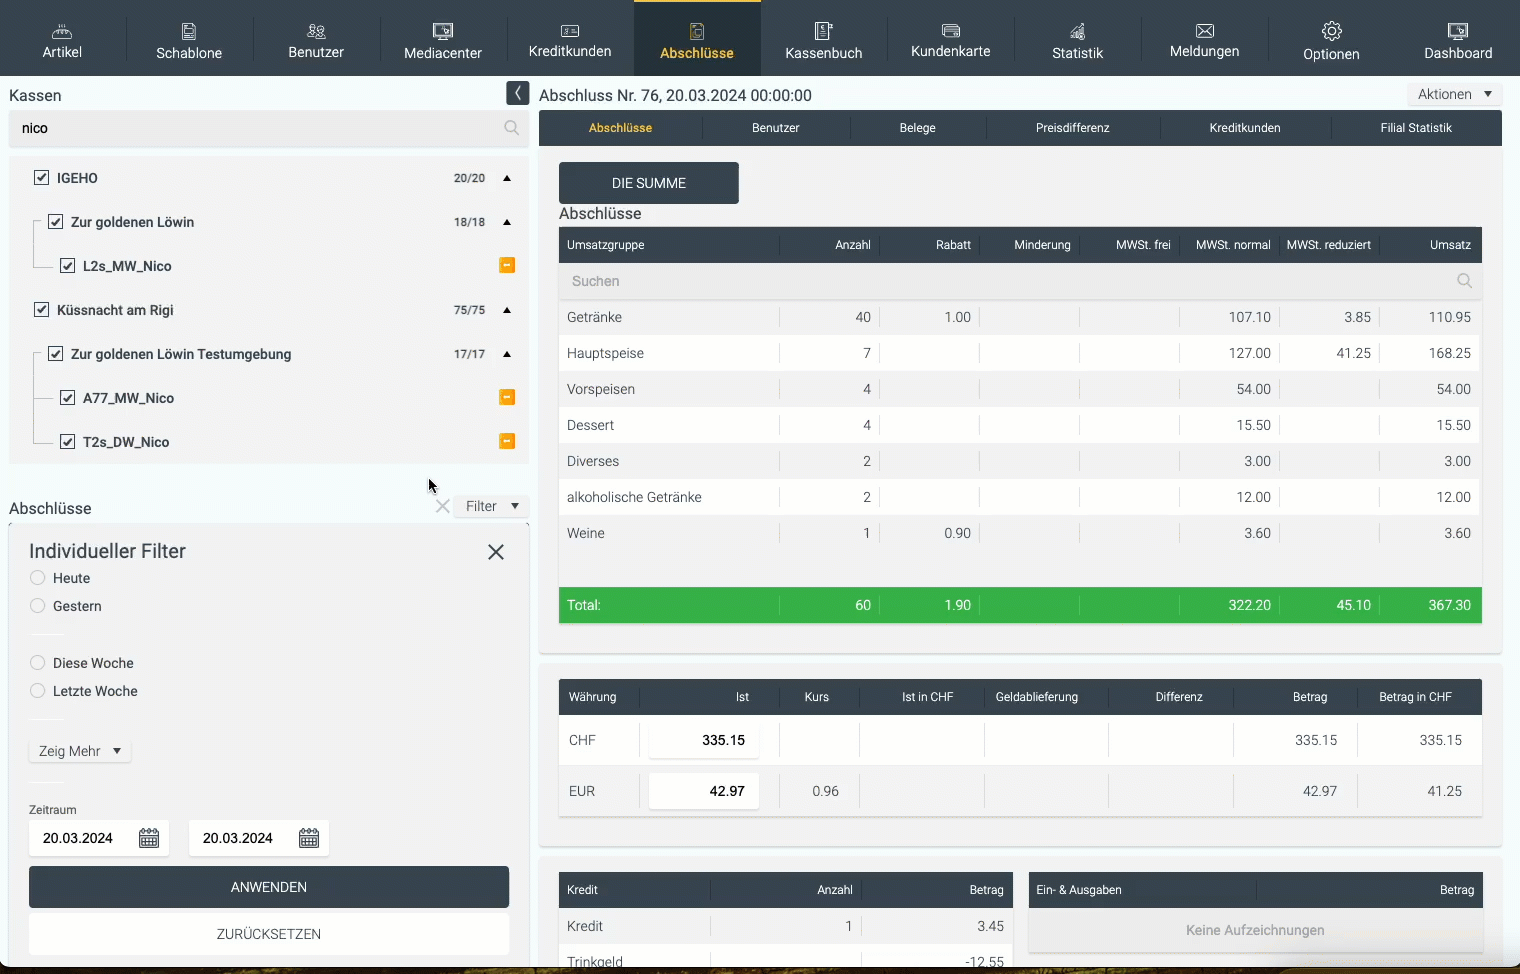1520x974 pixels.
Task: Open the Schablone section icon
Action: 189,31
